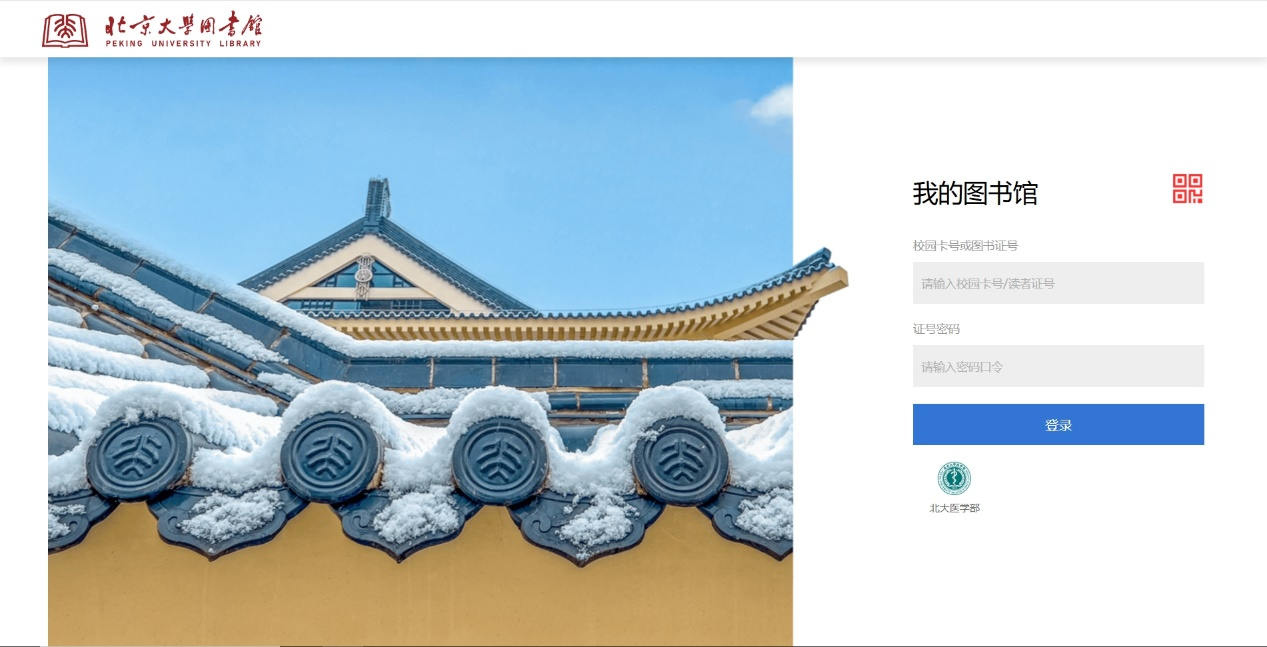Screen dimensions: 1267x647
Task: Click the rightmost round roof tile emblem
Action: coord(681,461)
